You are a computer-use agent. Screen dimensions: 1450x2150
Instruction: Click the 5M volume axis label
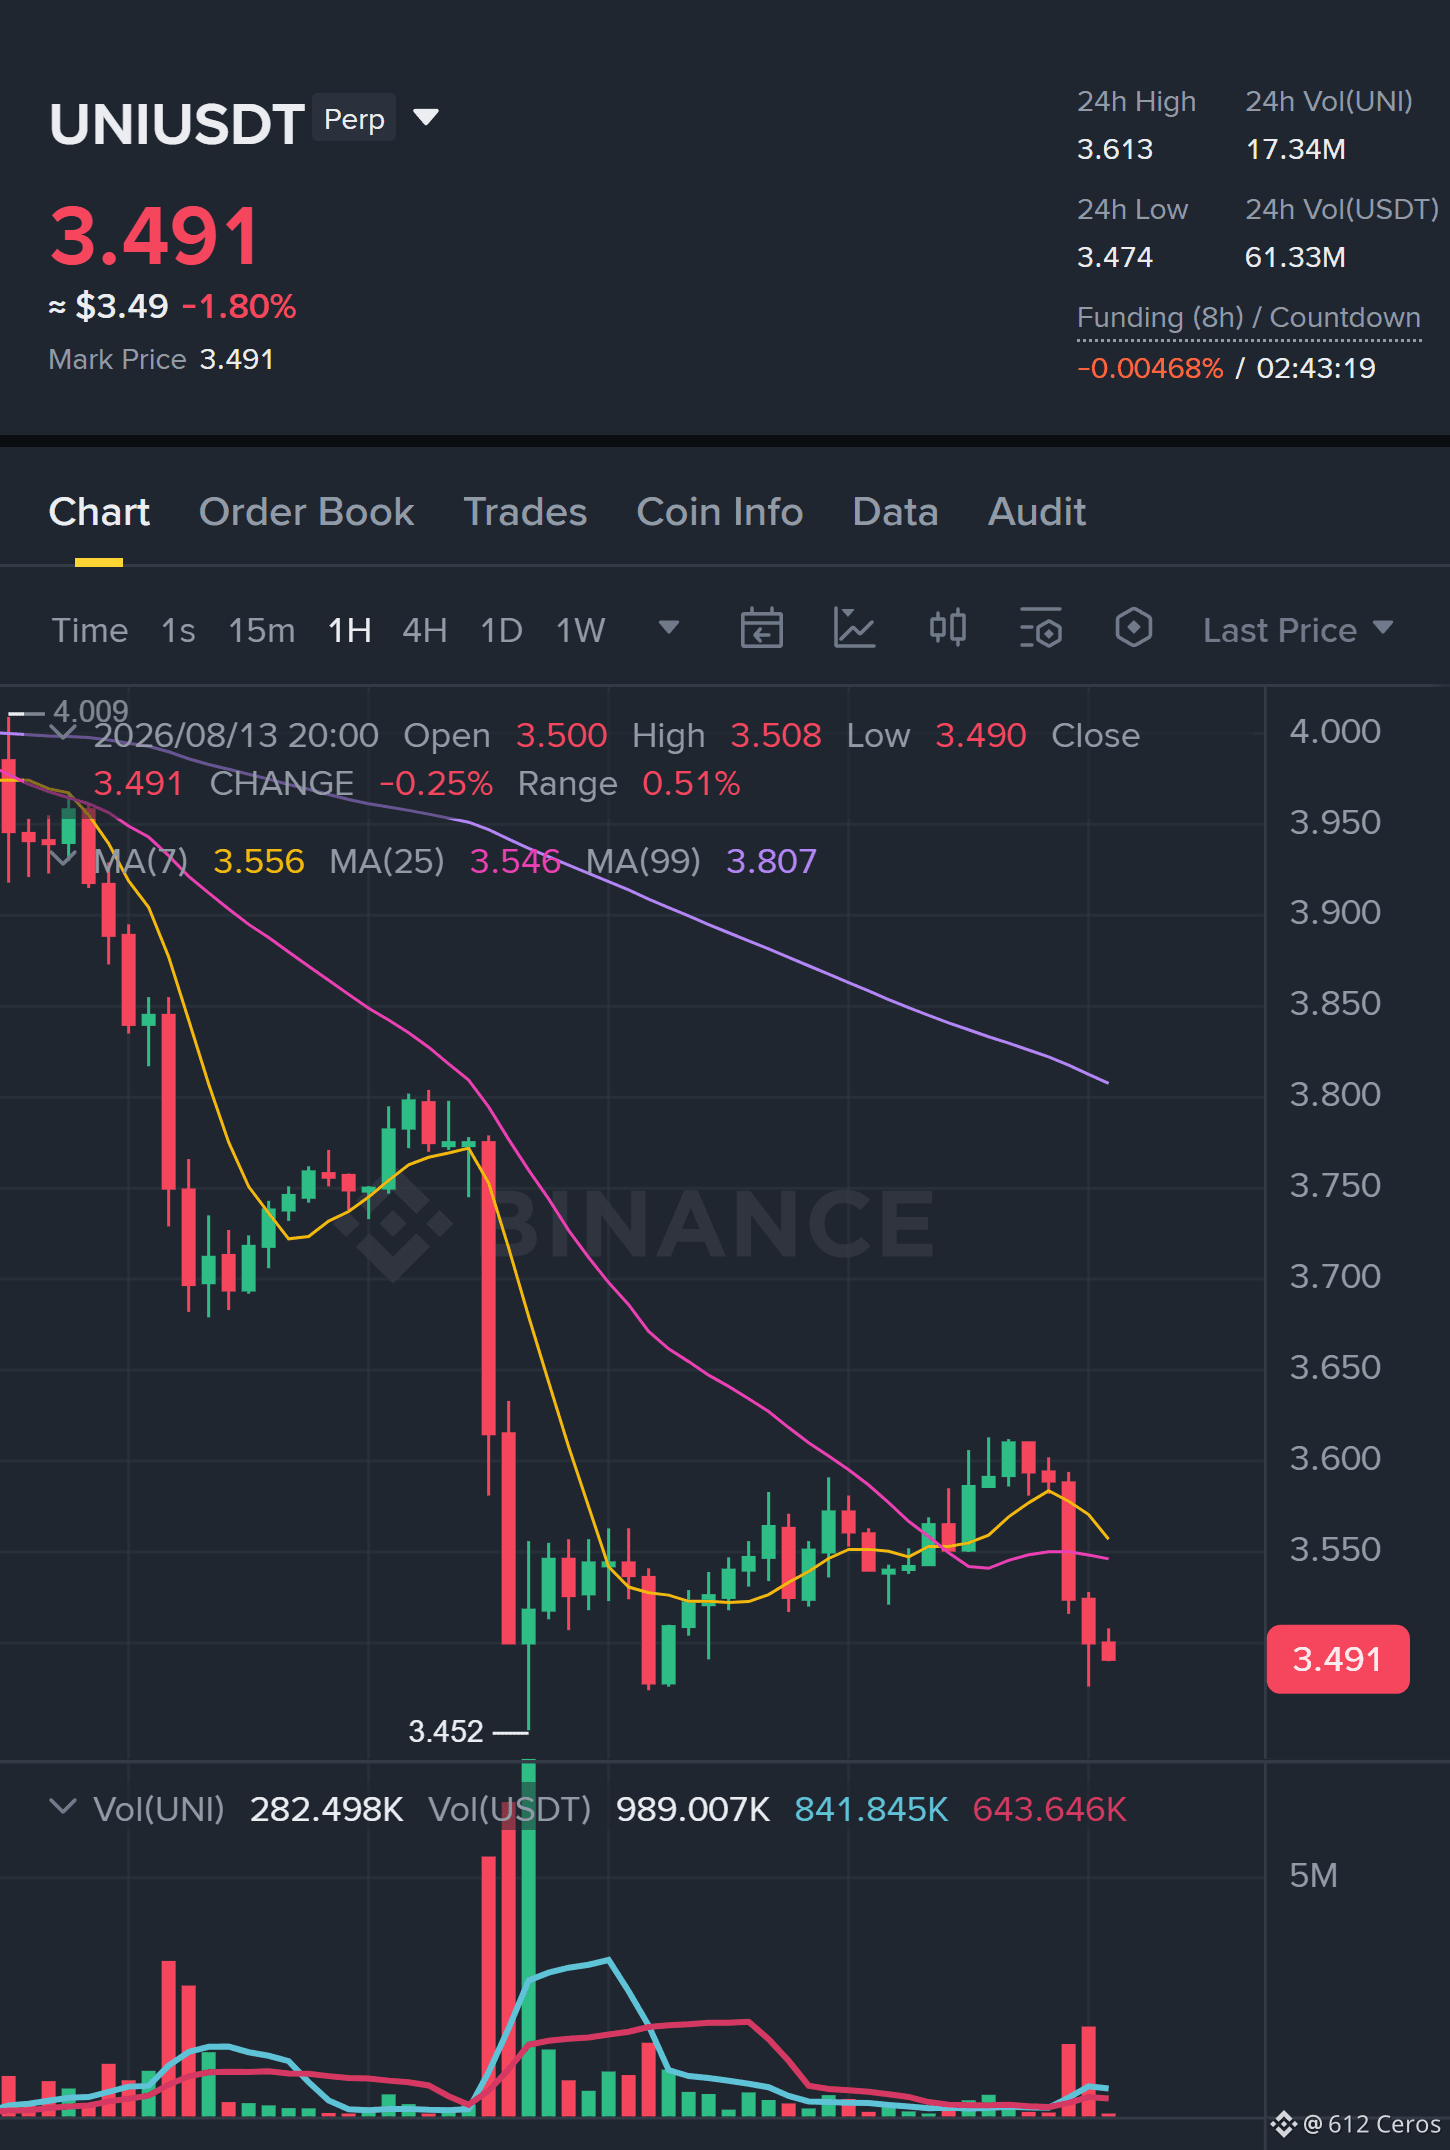point(1313,1875)
